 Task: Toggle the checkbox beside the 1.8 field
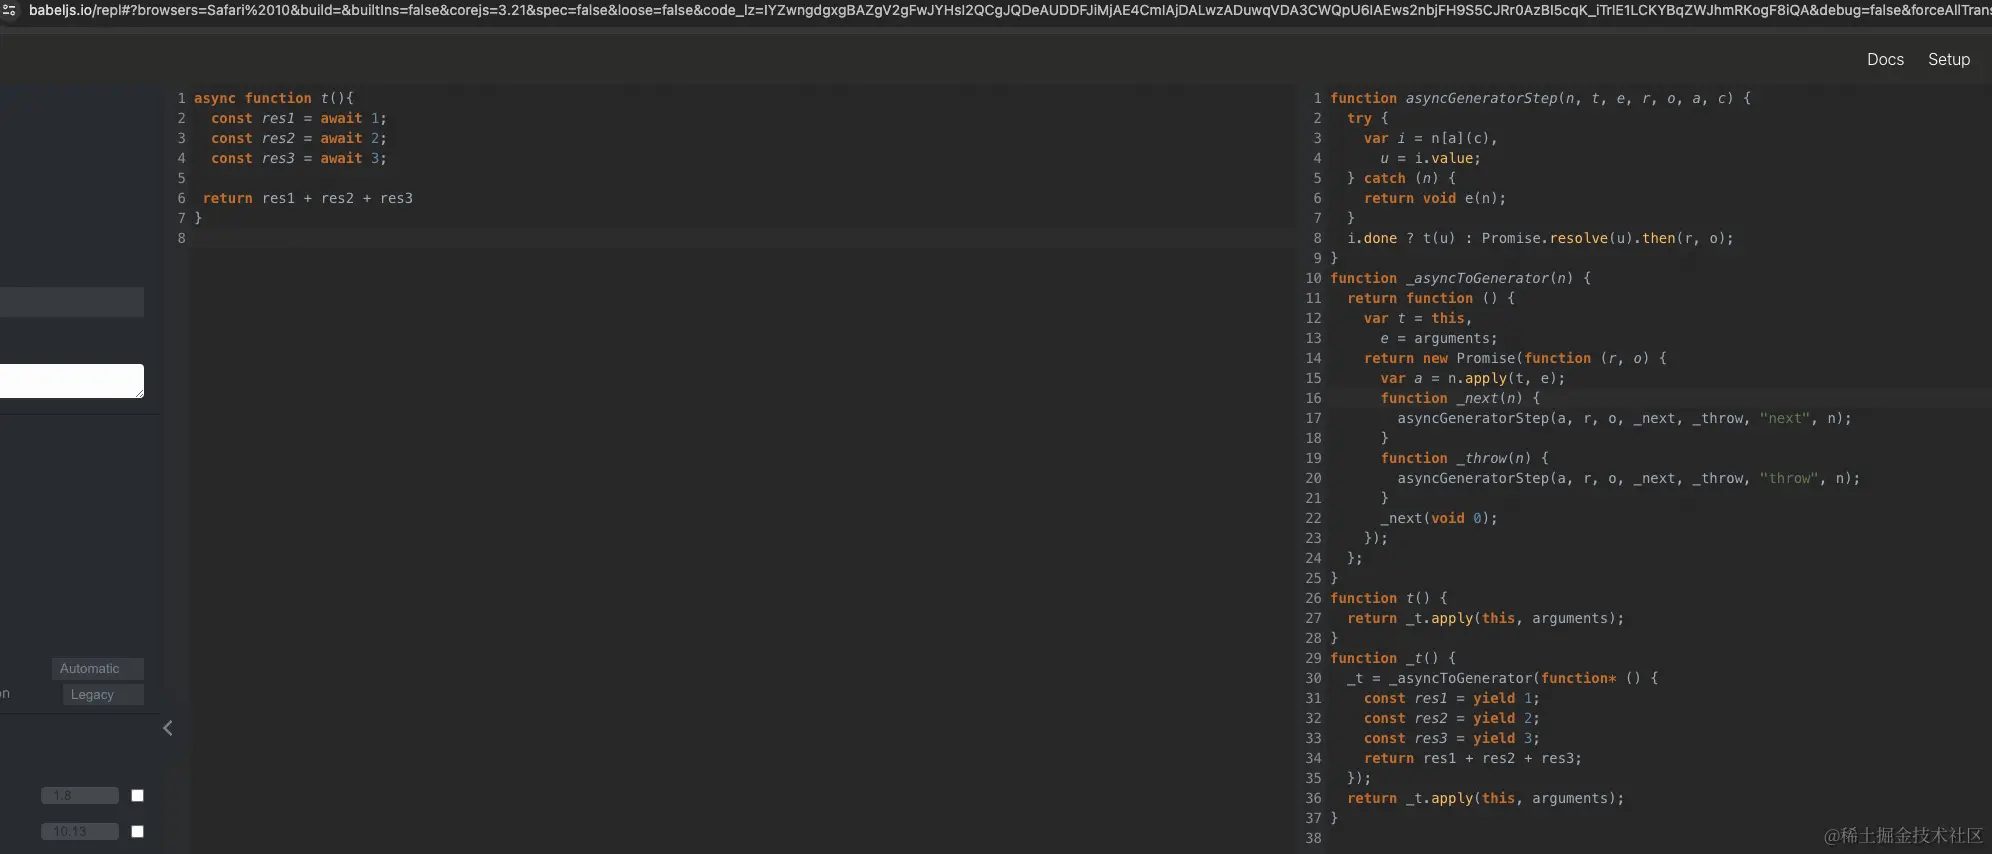(138, 796)
